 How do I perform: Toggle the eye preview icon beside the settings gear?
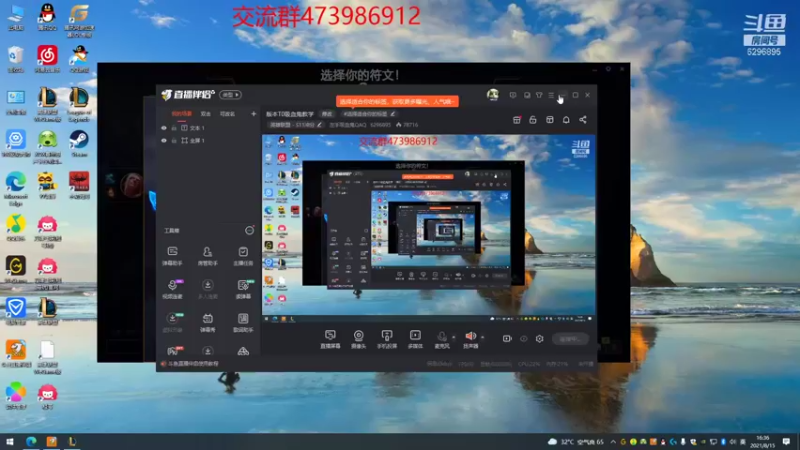(523, 338)
